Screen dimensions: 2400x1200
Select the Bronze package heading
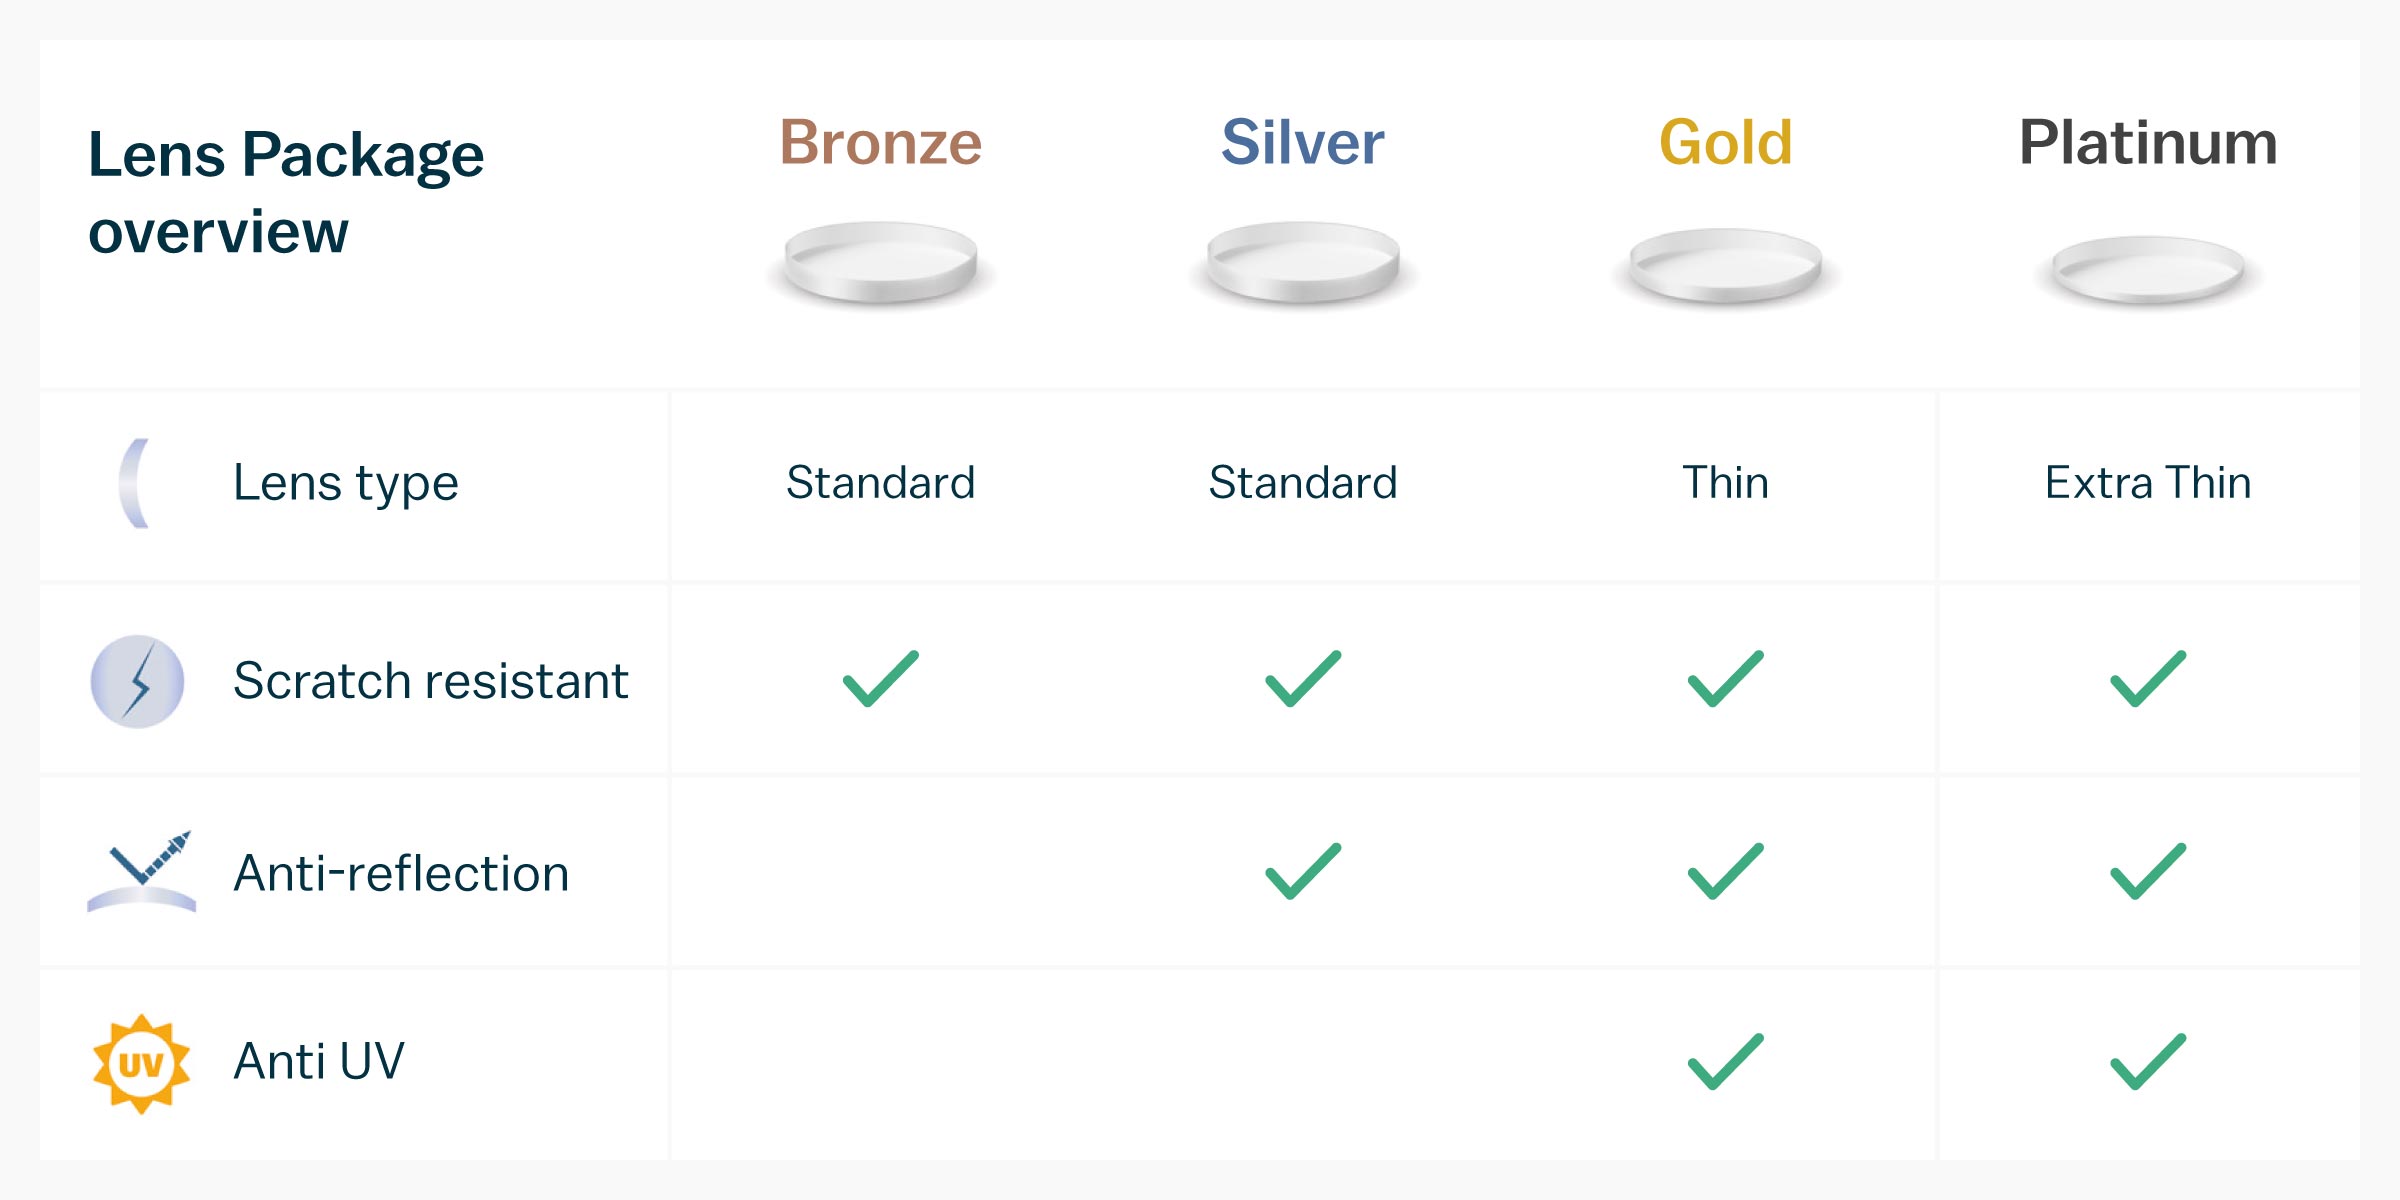pyautogui.click(x=880, y=142)
